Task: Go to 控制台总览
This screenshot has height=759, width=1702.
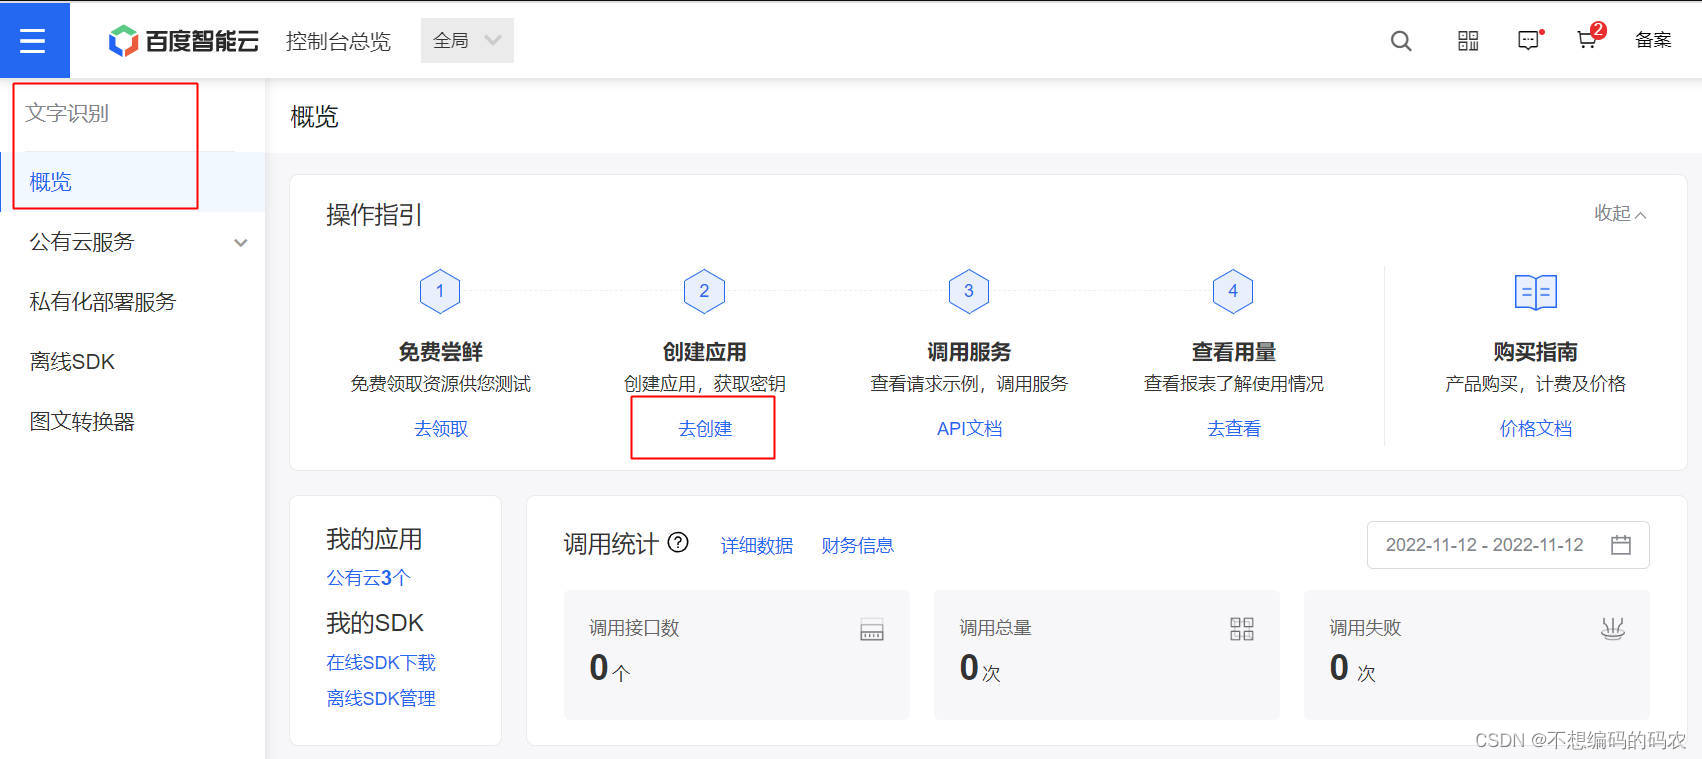Action: click(338, 41)
